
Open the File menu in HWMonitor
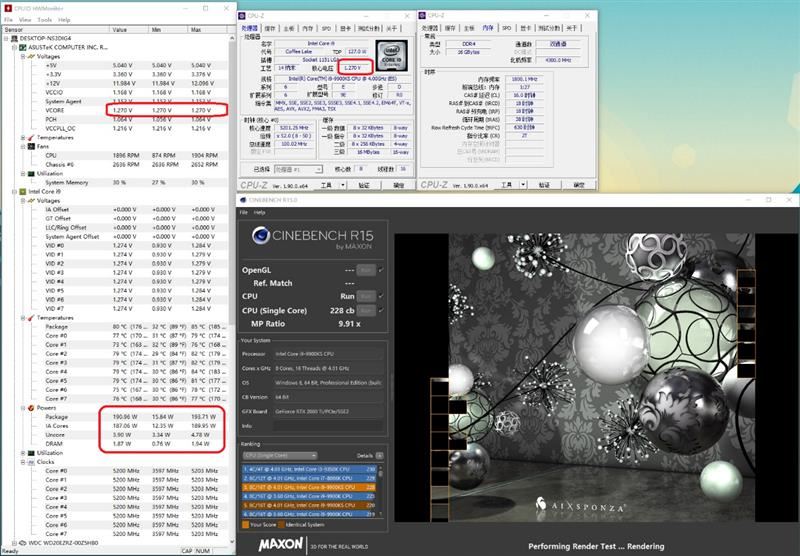click(9, 20)
